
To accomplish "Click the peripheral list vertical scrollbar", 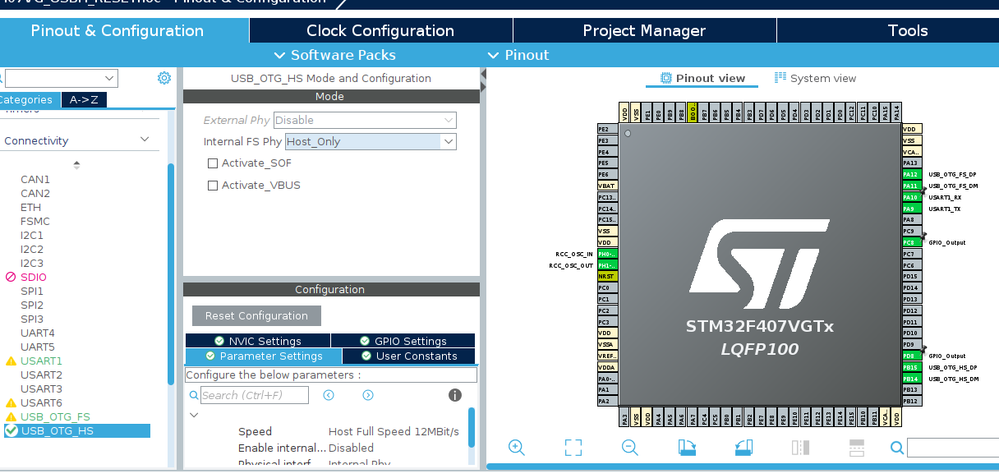I will pos(170,274).
